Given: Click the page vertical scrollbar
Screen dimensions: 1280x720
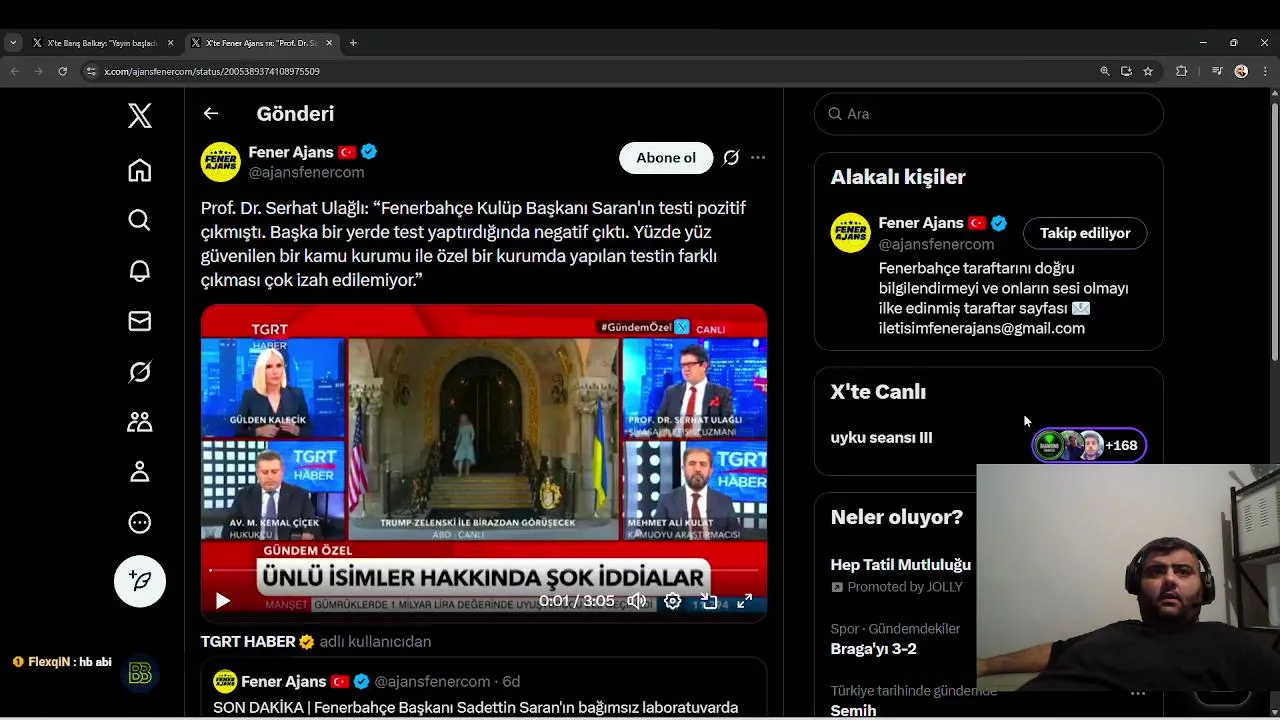Looking at the screenshot, I should 1274,230.
